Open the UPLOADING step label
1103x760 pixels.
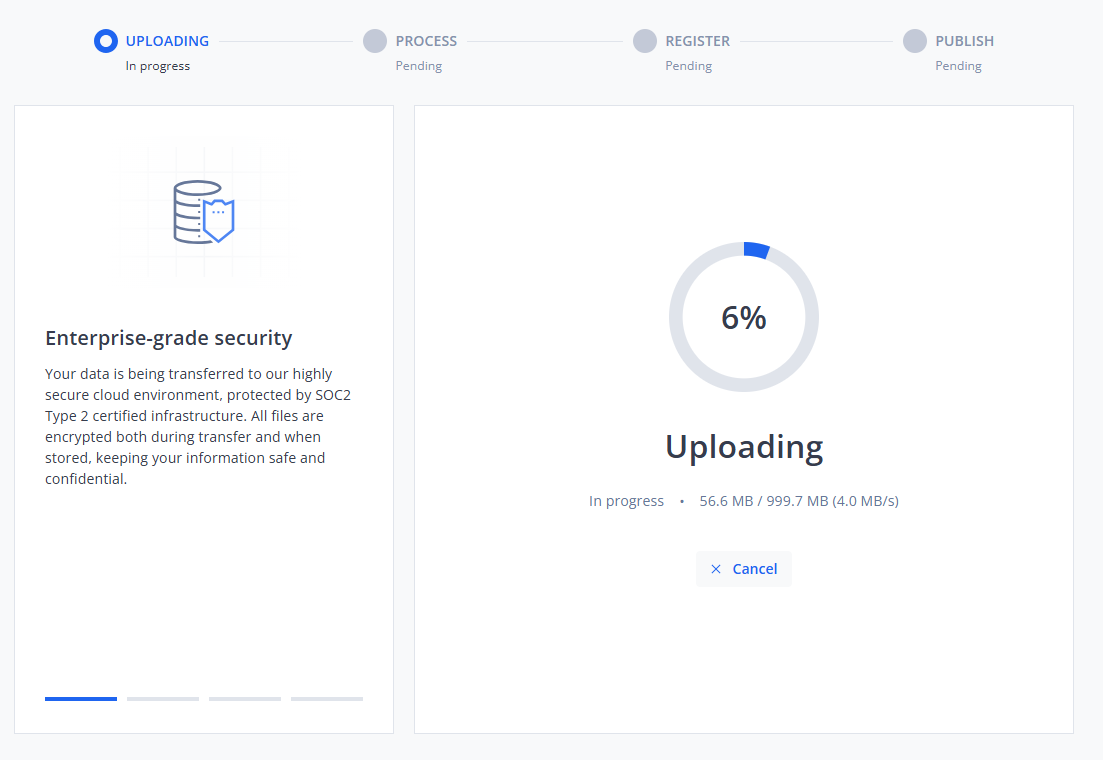click(x=167, y=41)
